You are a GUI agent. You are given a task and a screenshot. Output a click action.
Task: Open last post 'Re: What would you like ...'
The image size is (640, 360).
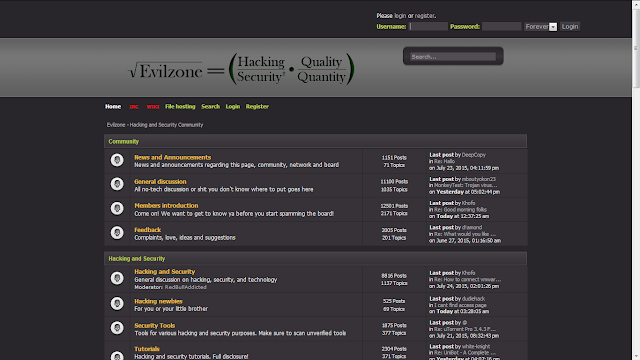464,234
